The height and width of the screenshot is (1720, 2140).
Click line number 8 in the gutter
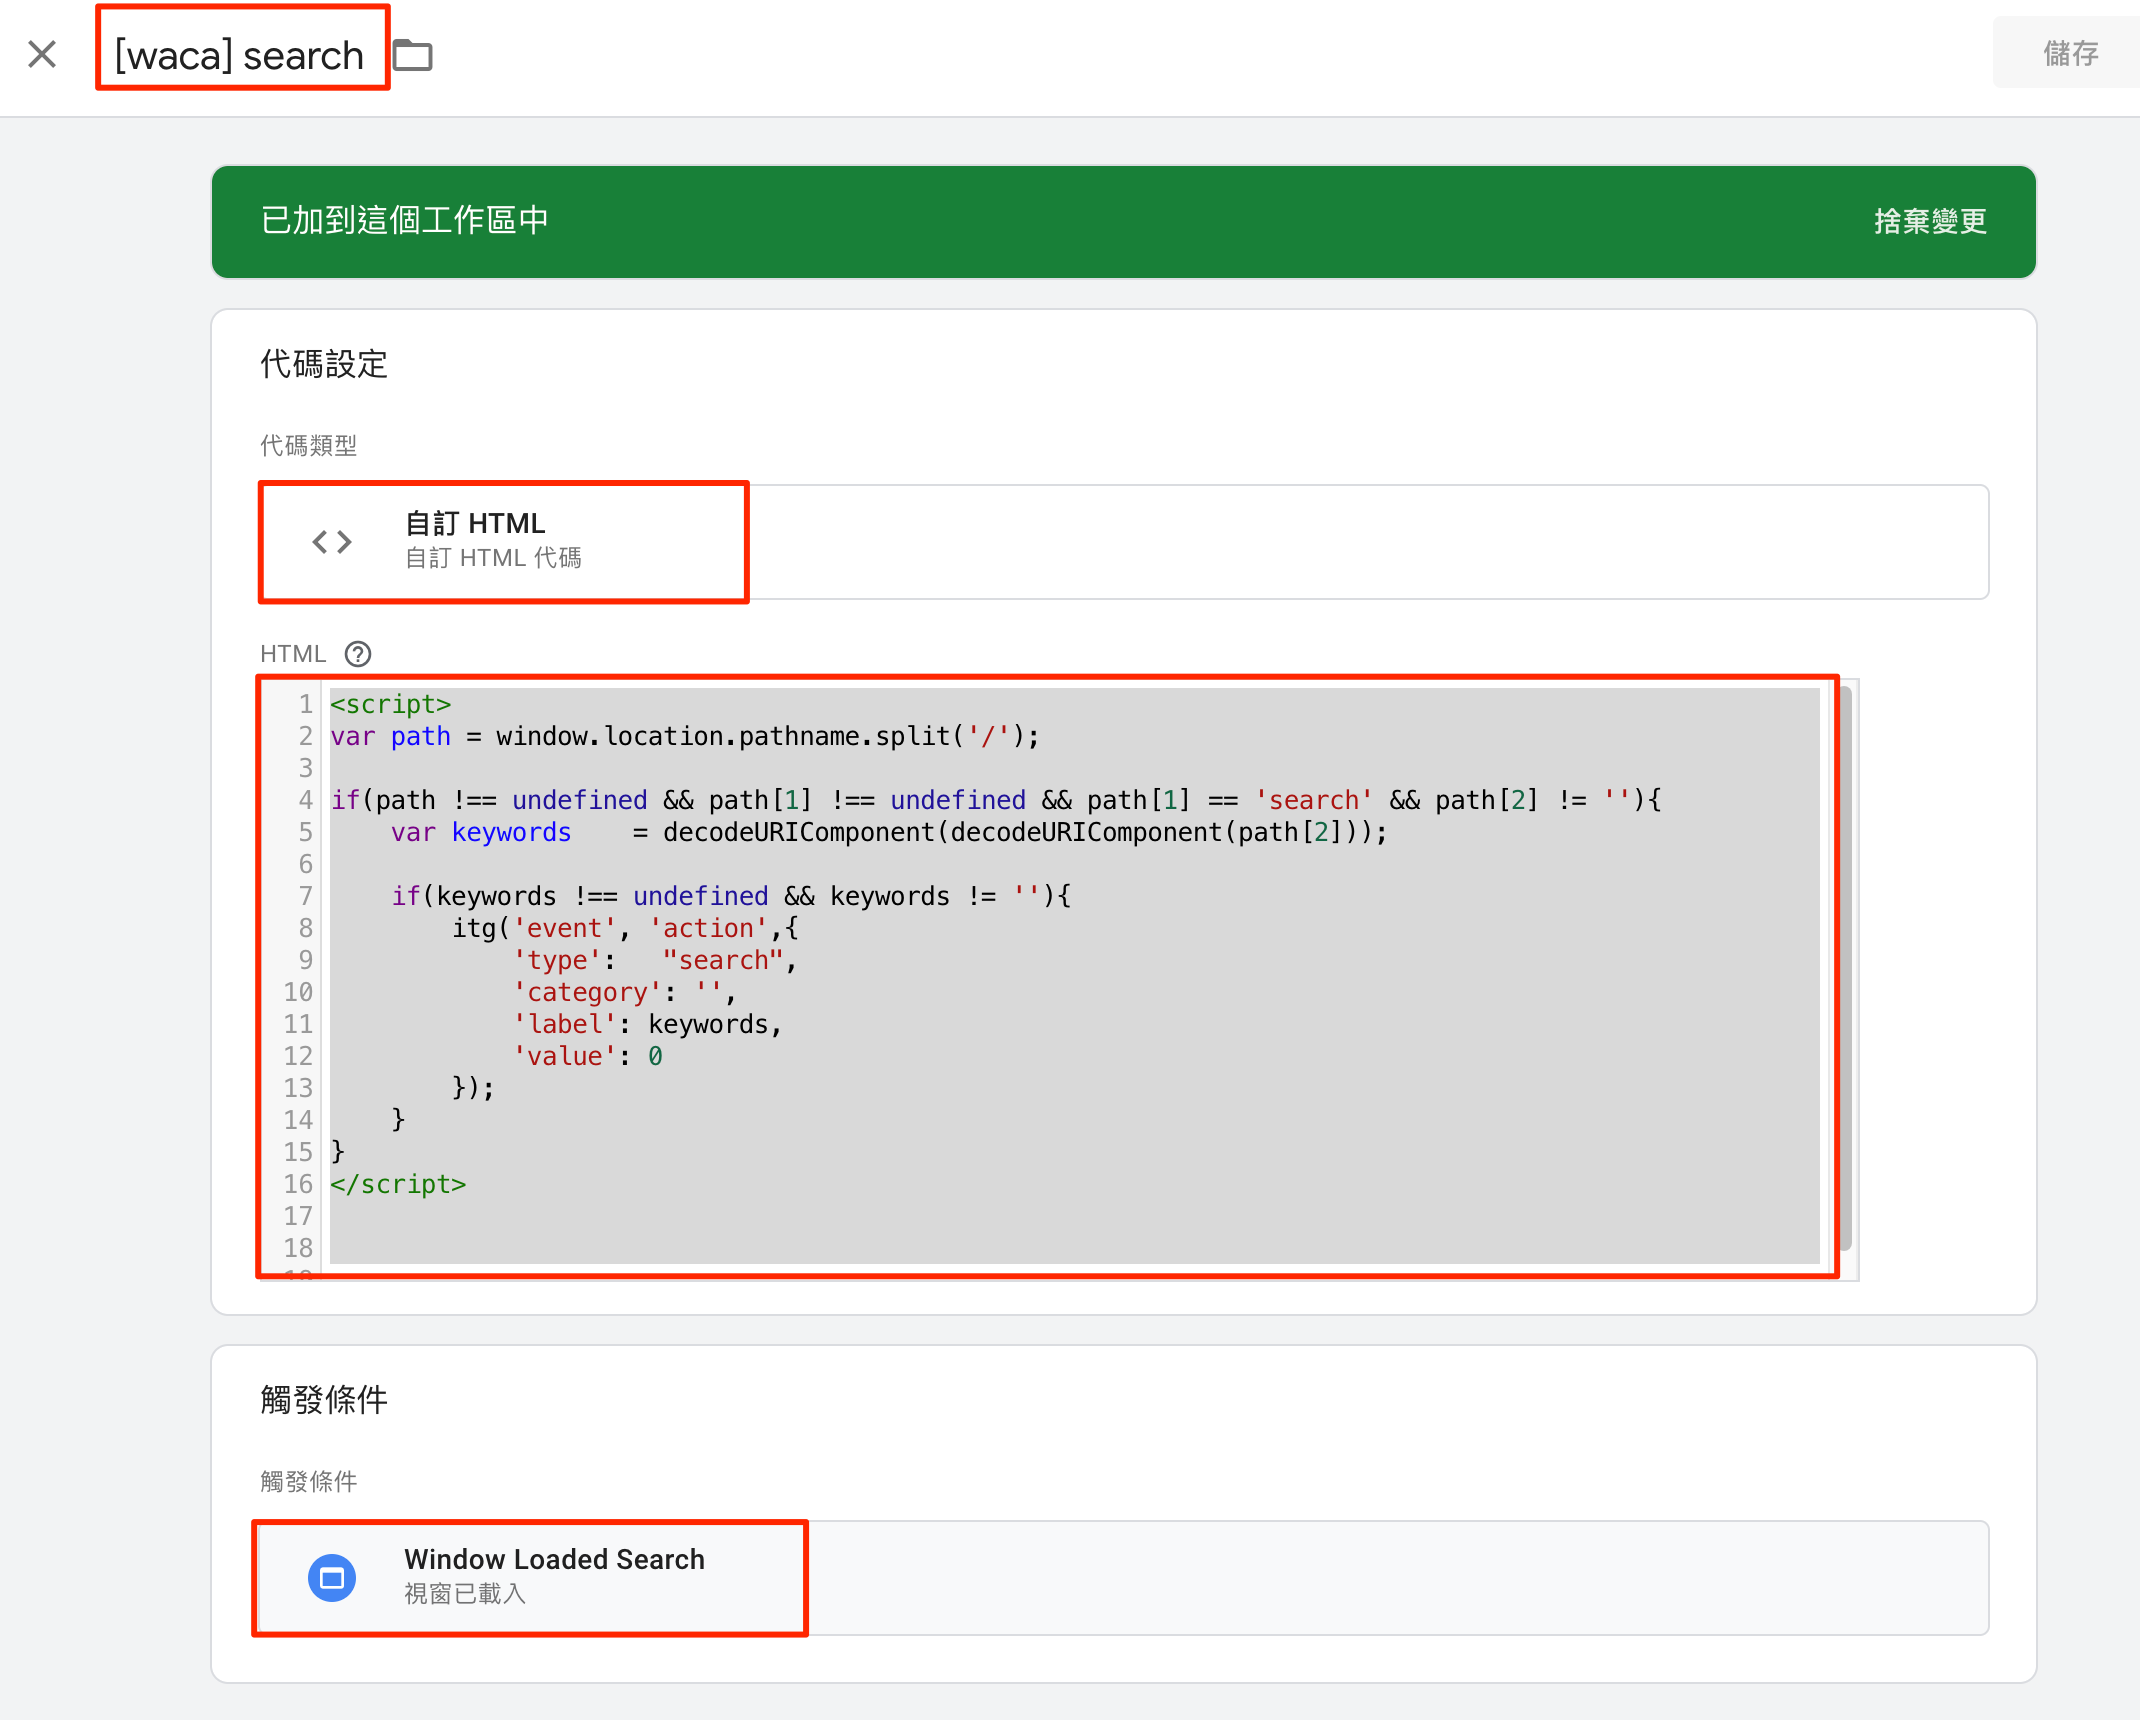[305, 929]
